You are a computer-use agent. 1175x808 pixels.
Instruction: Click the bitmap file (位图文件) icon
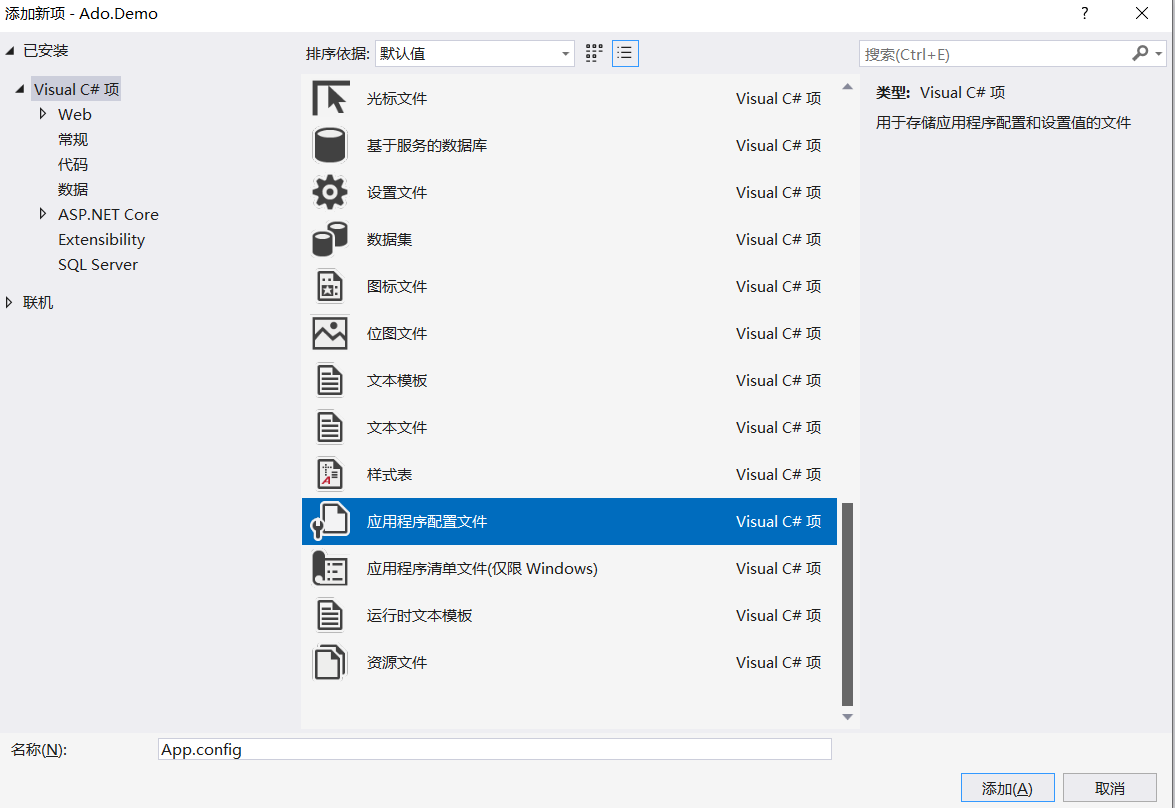330,334
